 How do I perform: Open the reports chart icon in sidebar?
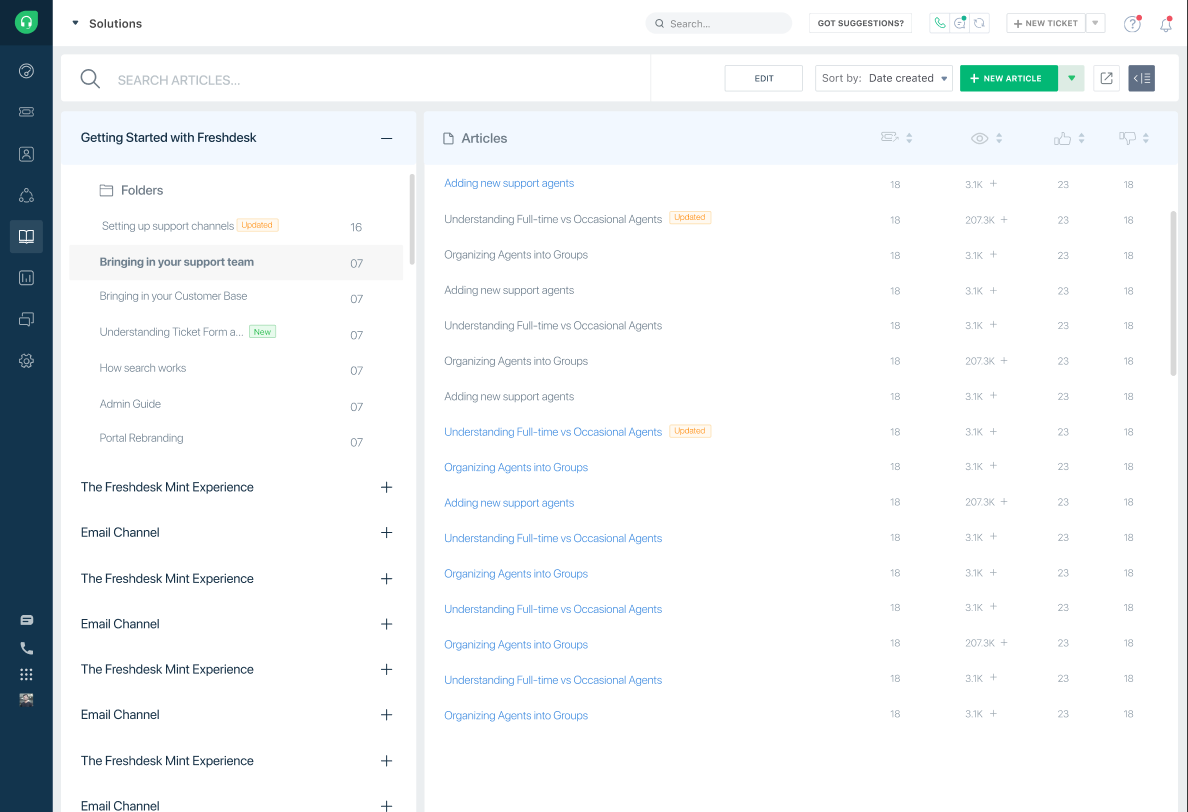(x=27, y=278)
